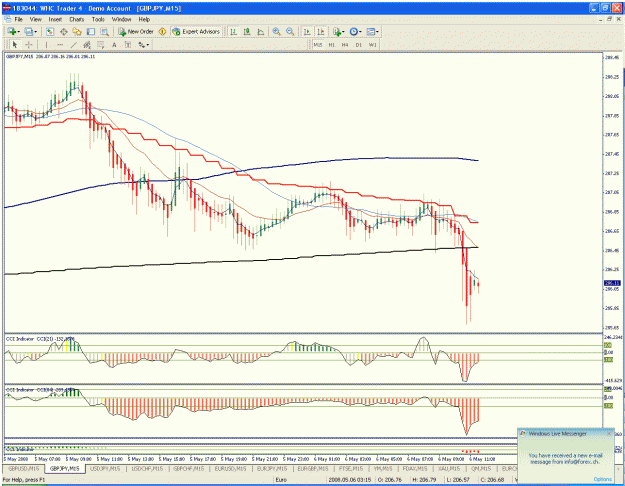This screenshot has height=486, width=625.
Task: Switch to the FTSE,M15 chart tab
Action: tap(351, 468)
